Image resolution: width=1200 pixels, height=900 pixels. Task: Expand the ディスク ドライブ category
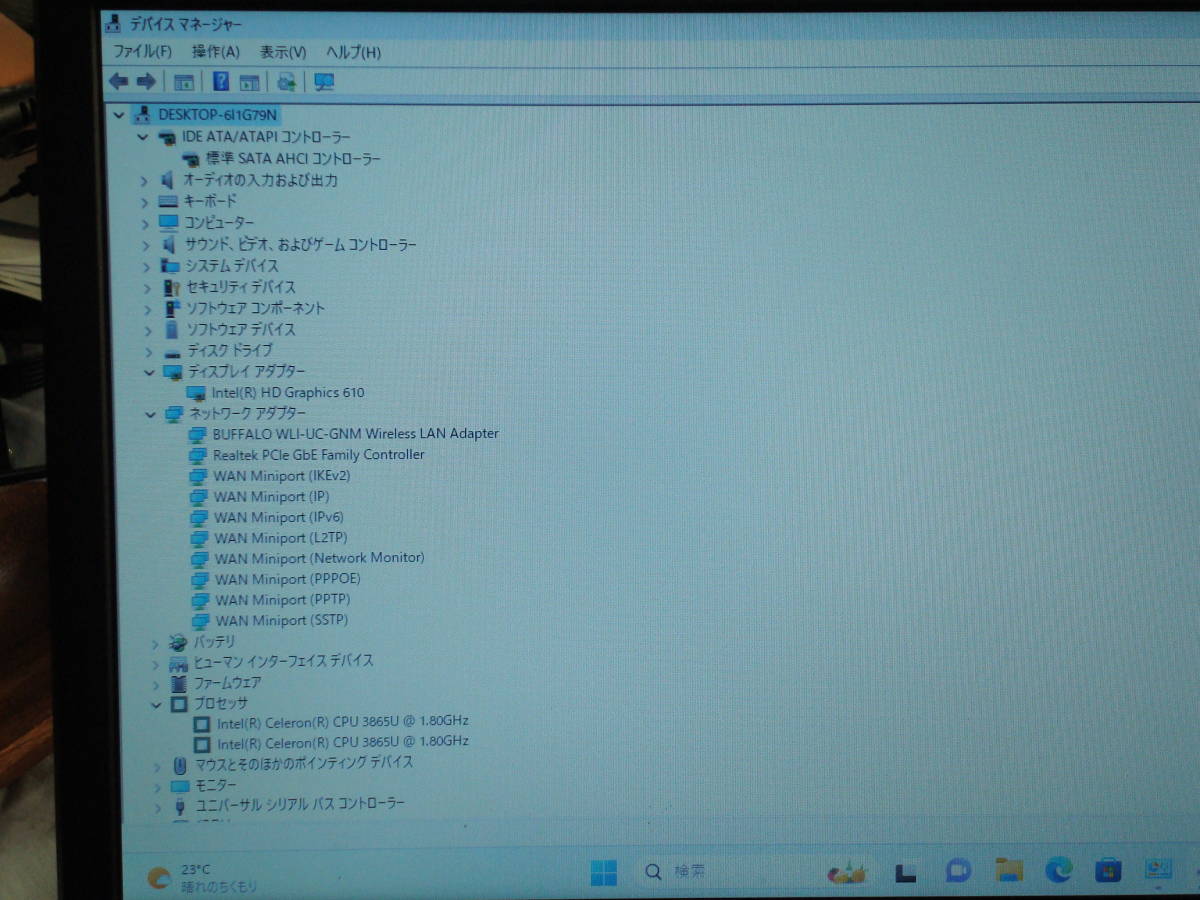point(149,351)
